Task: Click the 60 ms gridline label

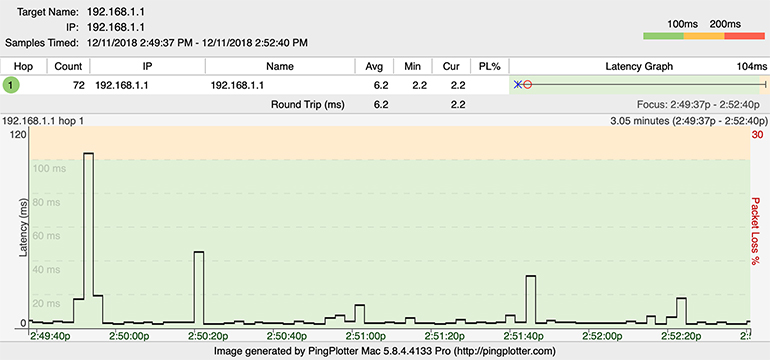Action: (x=46, y=236)
